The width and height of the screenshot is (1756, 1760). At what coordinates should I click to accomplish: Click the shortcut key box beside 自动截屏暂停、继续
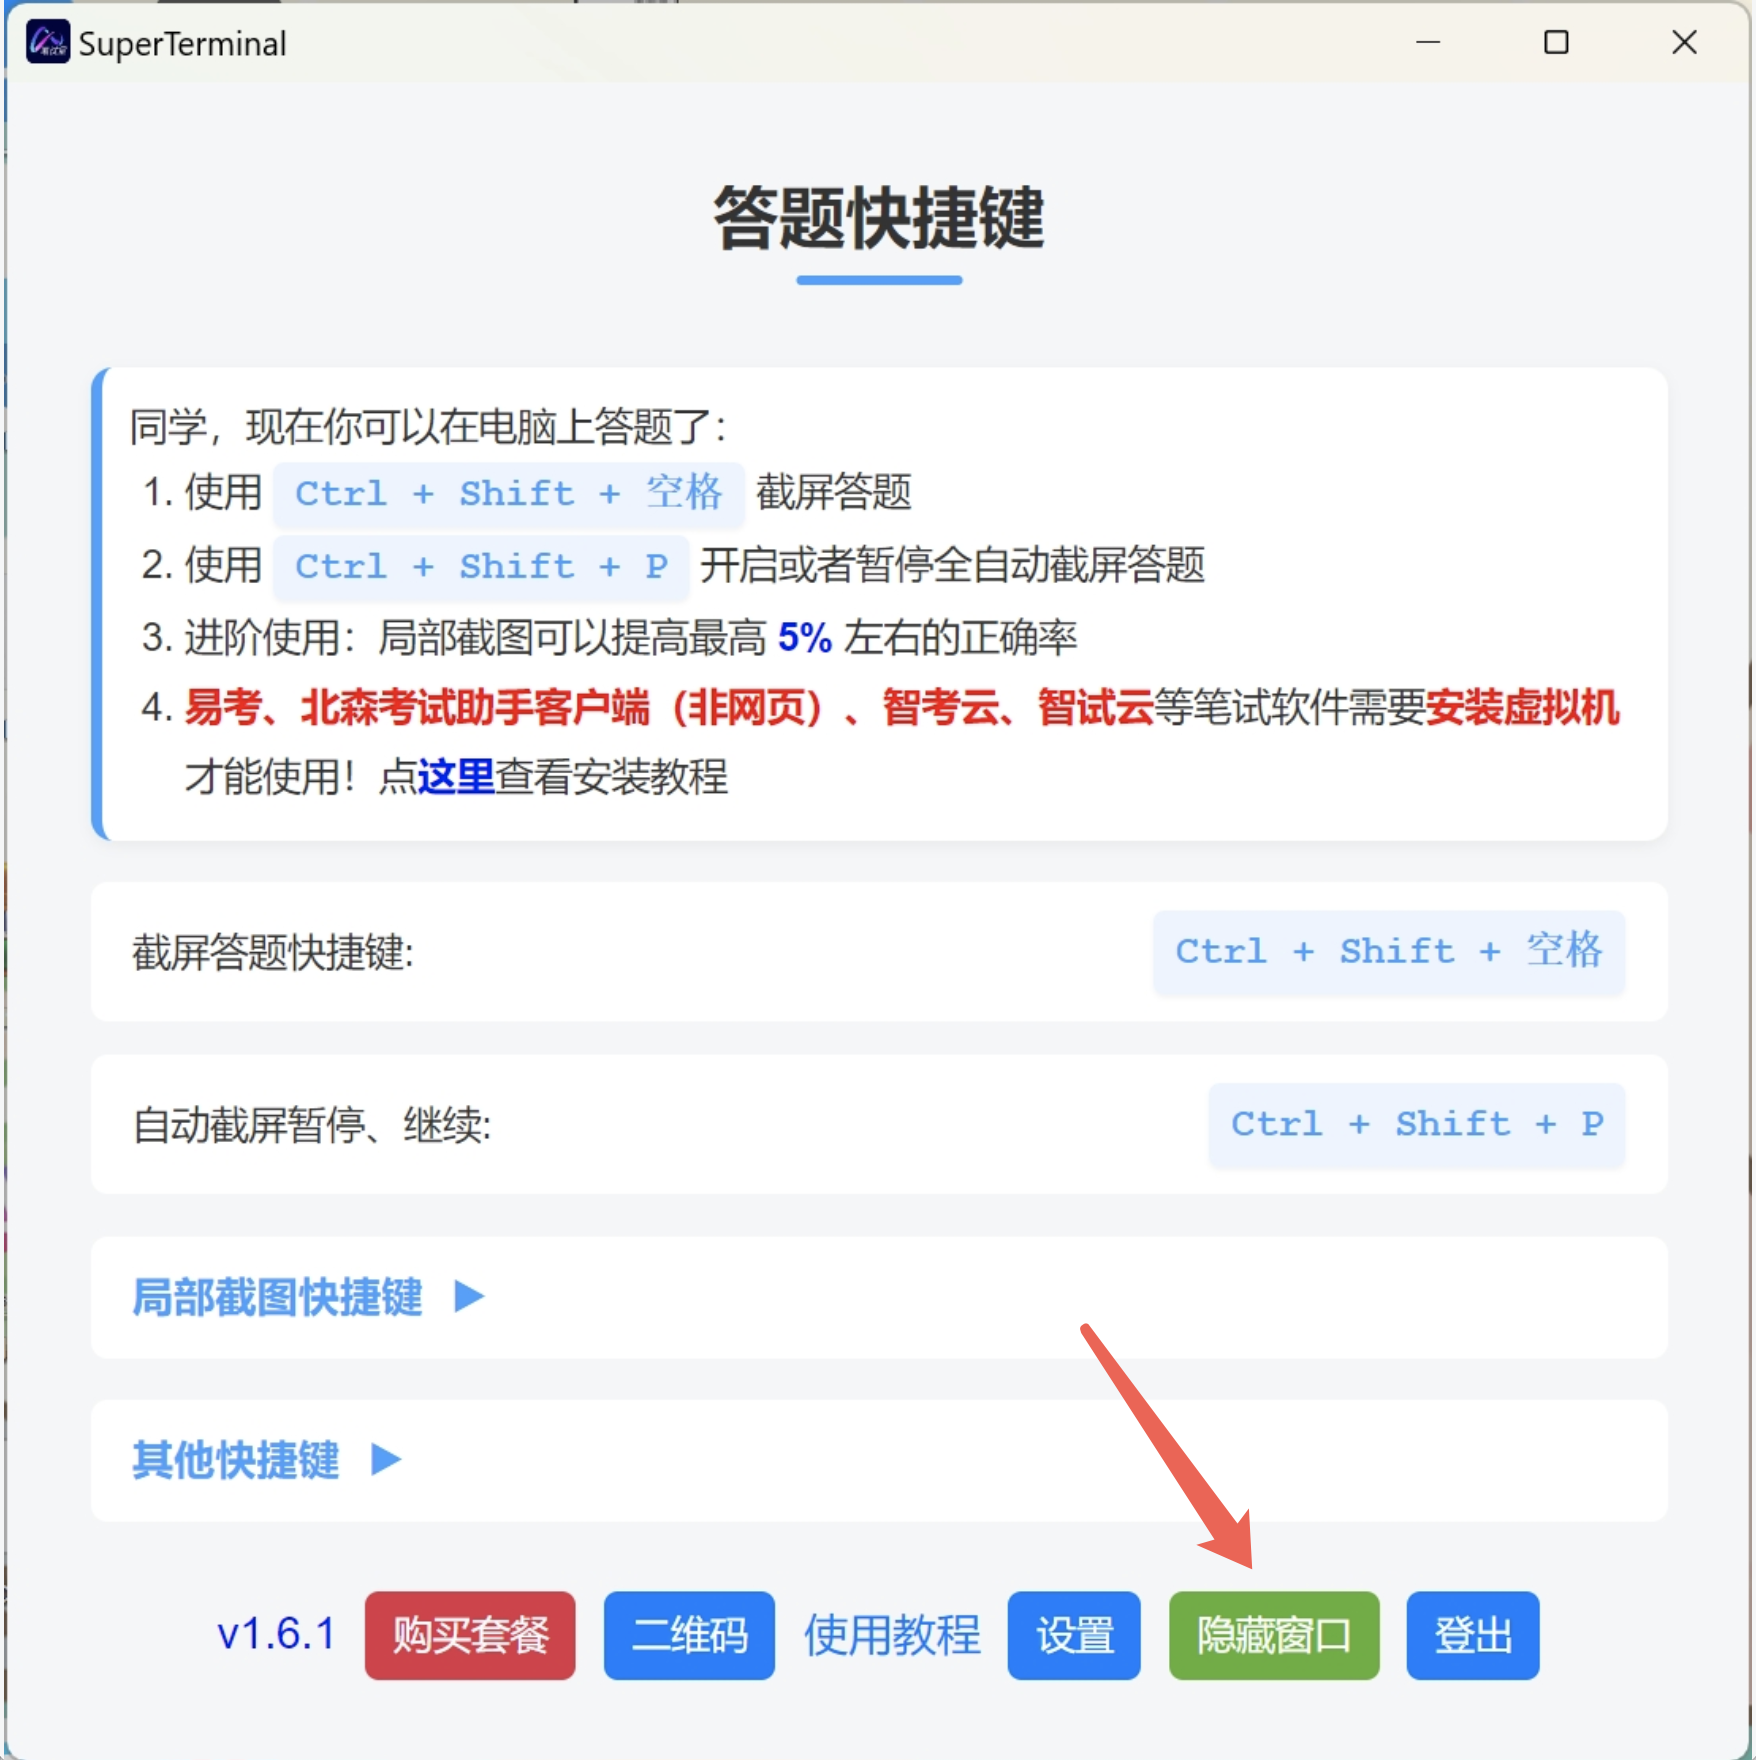point(1417,1124)
